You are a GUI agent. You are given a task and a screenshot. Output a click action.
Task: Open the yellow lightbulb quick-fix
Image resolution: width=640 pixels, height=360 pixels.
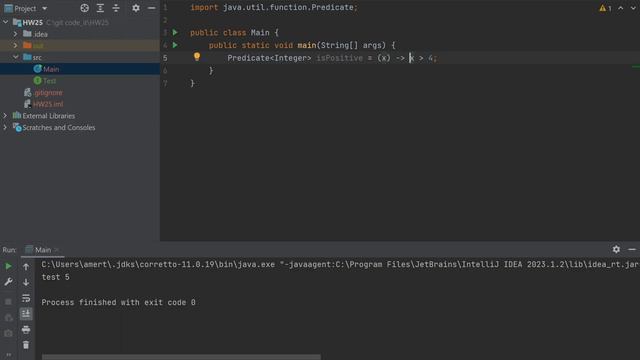(197, 57)
